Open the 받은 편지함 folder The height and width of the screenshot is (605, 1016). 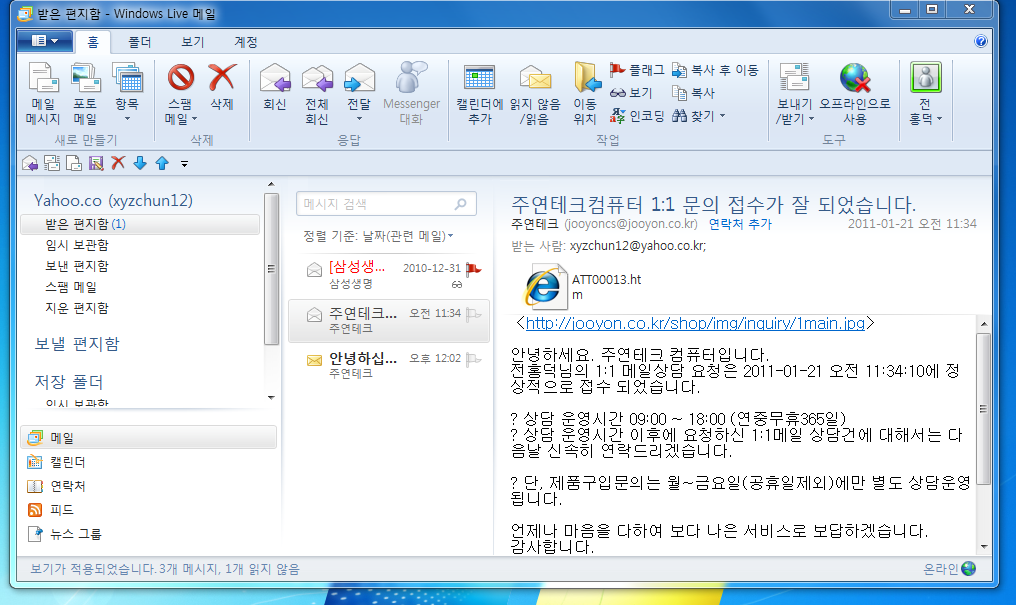(140, 224)
